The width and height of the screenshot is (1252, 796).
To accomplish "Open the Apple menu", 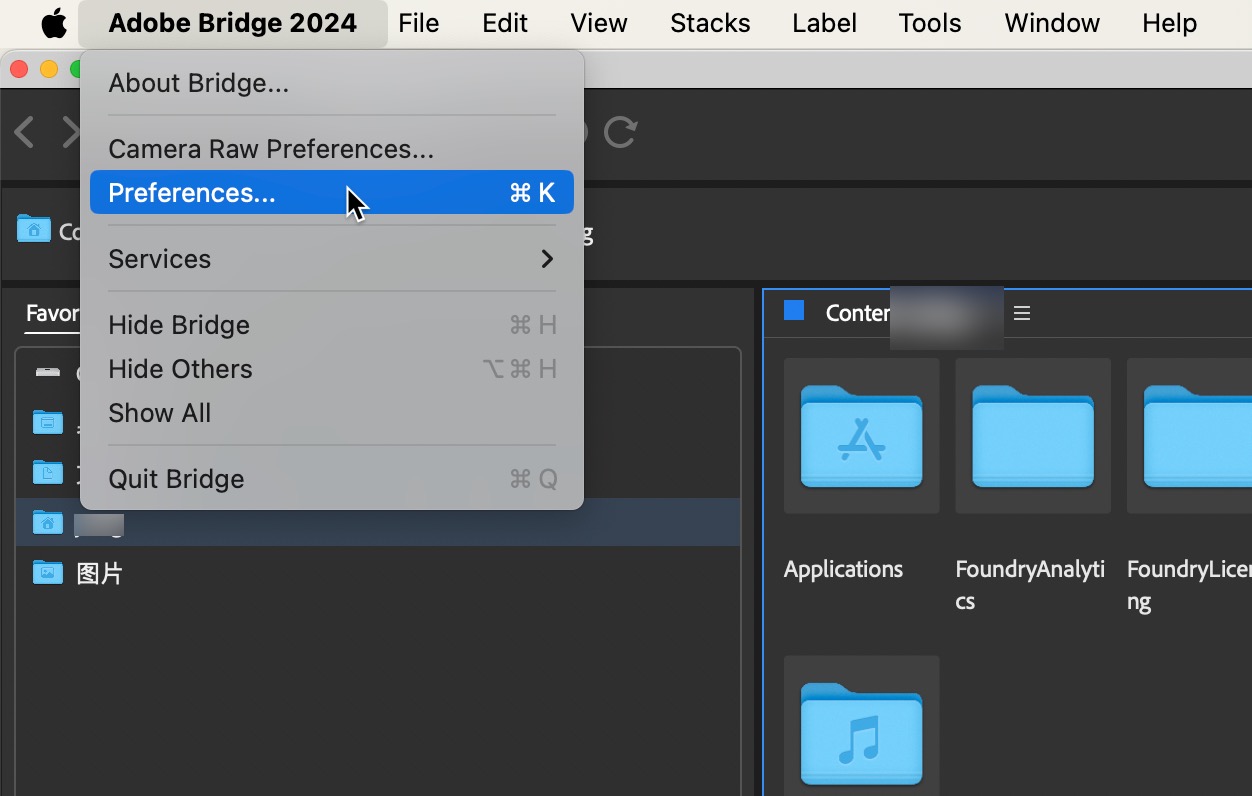I will click(53, 23).
